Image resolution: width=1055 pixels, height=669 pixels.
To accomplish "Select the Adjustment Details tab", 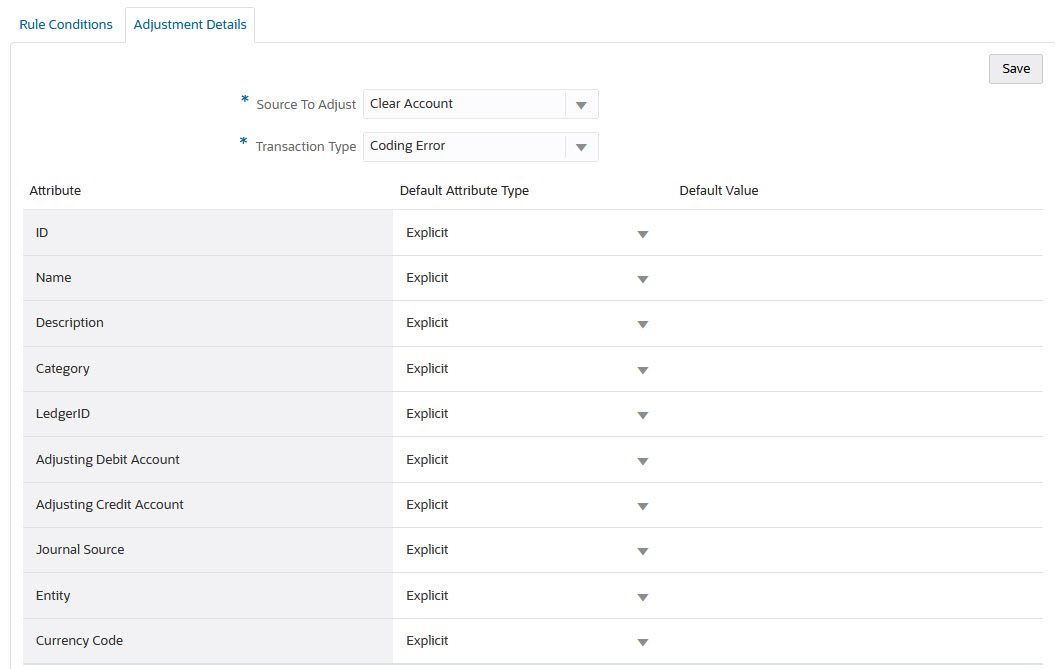I will pyautogui.click(x=190, y=25).
